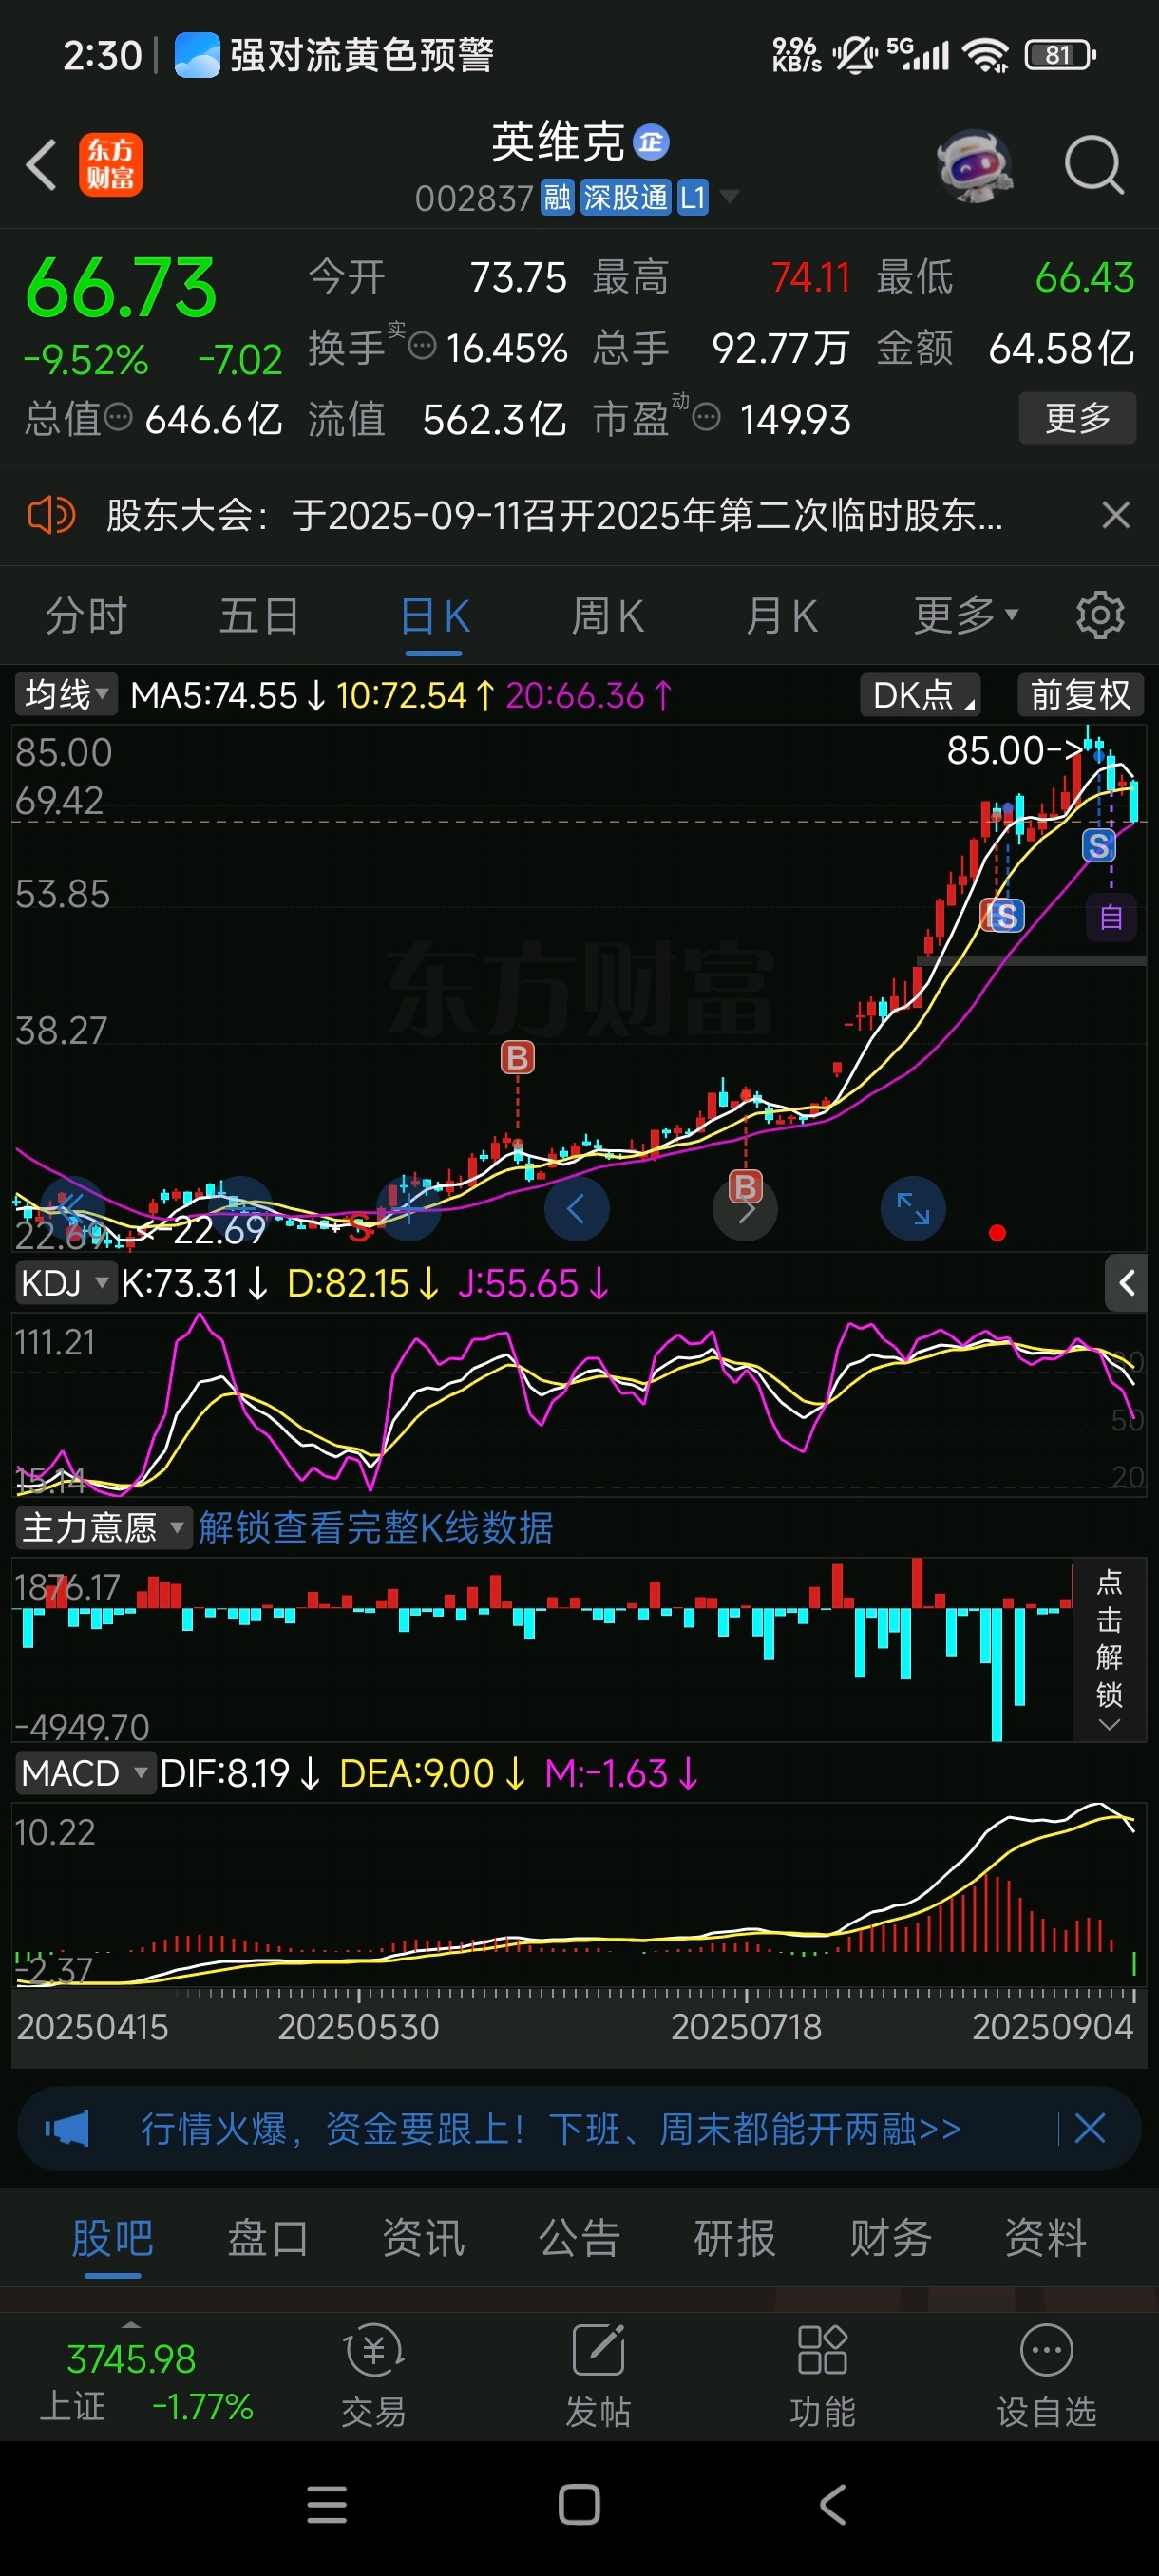This screenshot has height=2576, width=1159.
Task: Expand the 更多 chart period dropdown
Action: 965,616
